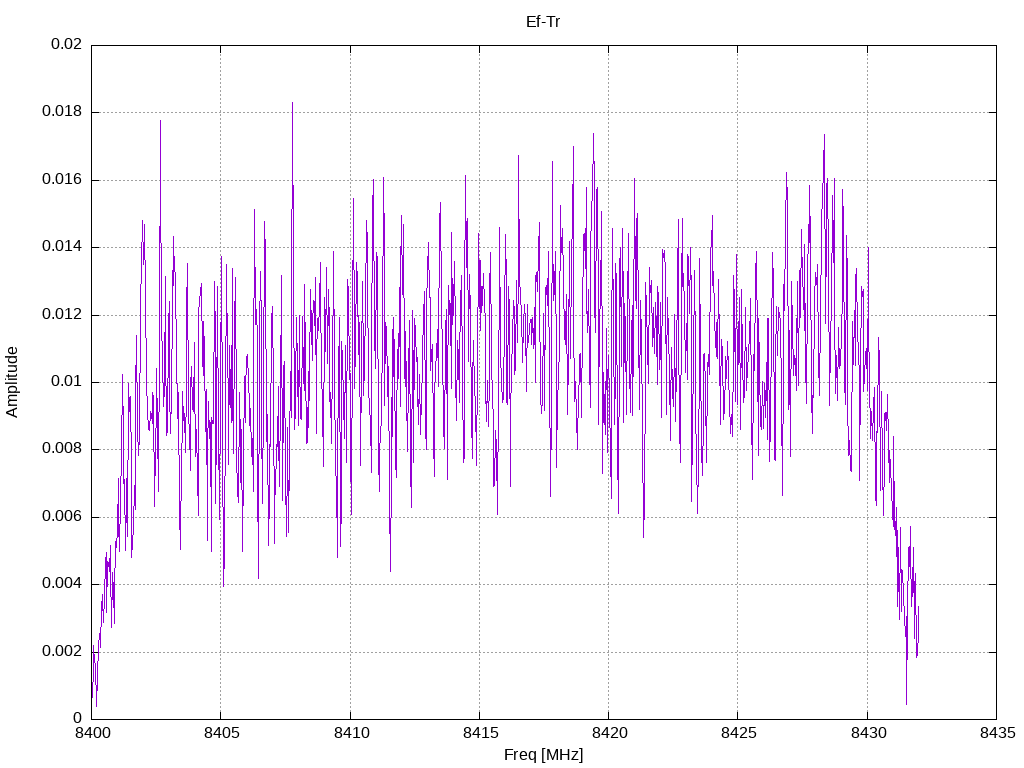The width and height of the screenshot is (1024, 768).
Task: Click the 0.01 y-axis tick label
Action: tap(67, 381)
